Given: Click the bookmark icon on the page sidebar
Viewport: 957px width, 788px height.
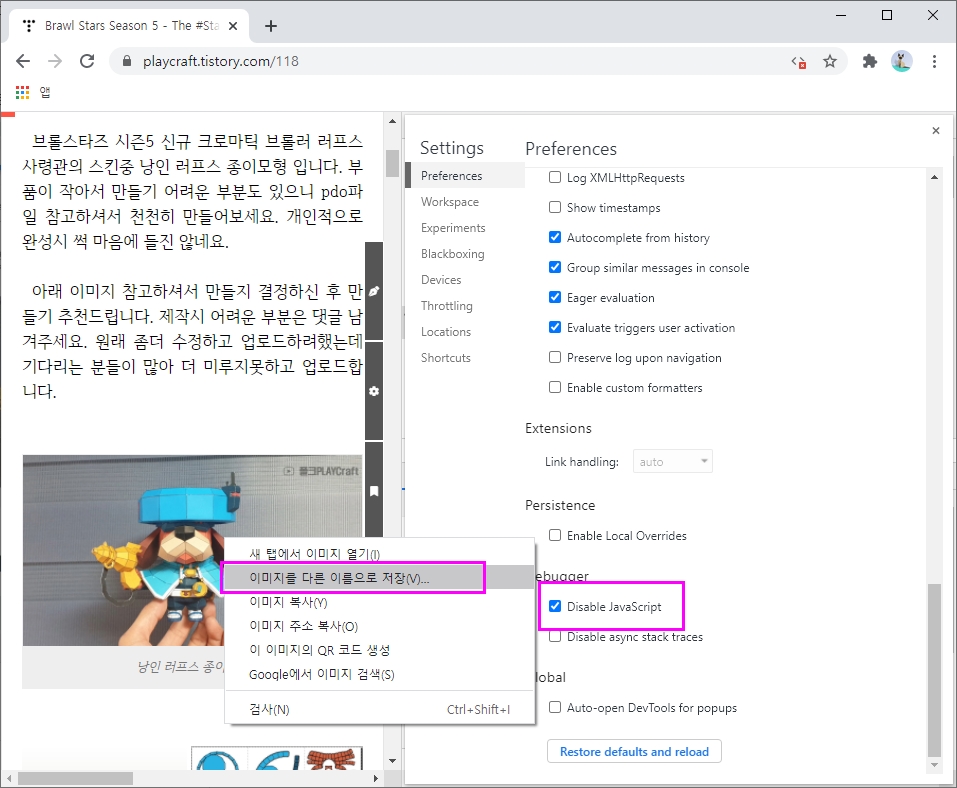Looking at the screenshot, I should click(374, 491).
